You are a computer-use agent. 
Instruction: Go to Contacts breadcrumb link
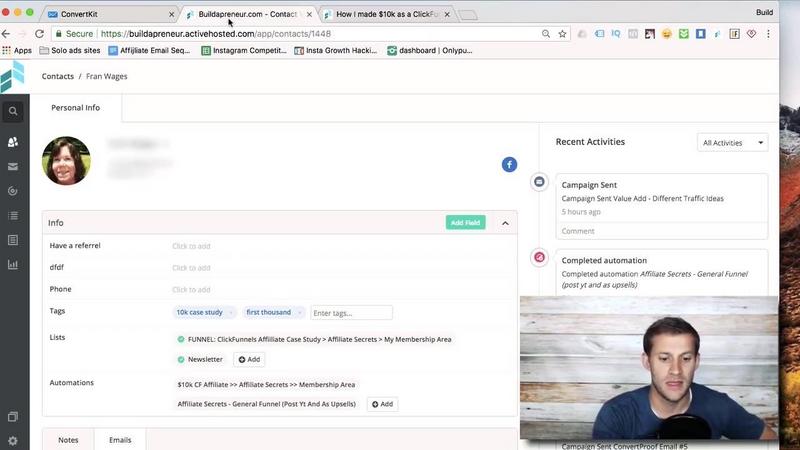coord(58,76)
